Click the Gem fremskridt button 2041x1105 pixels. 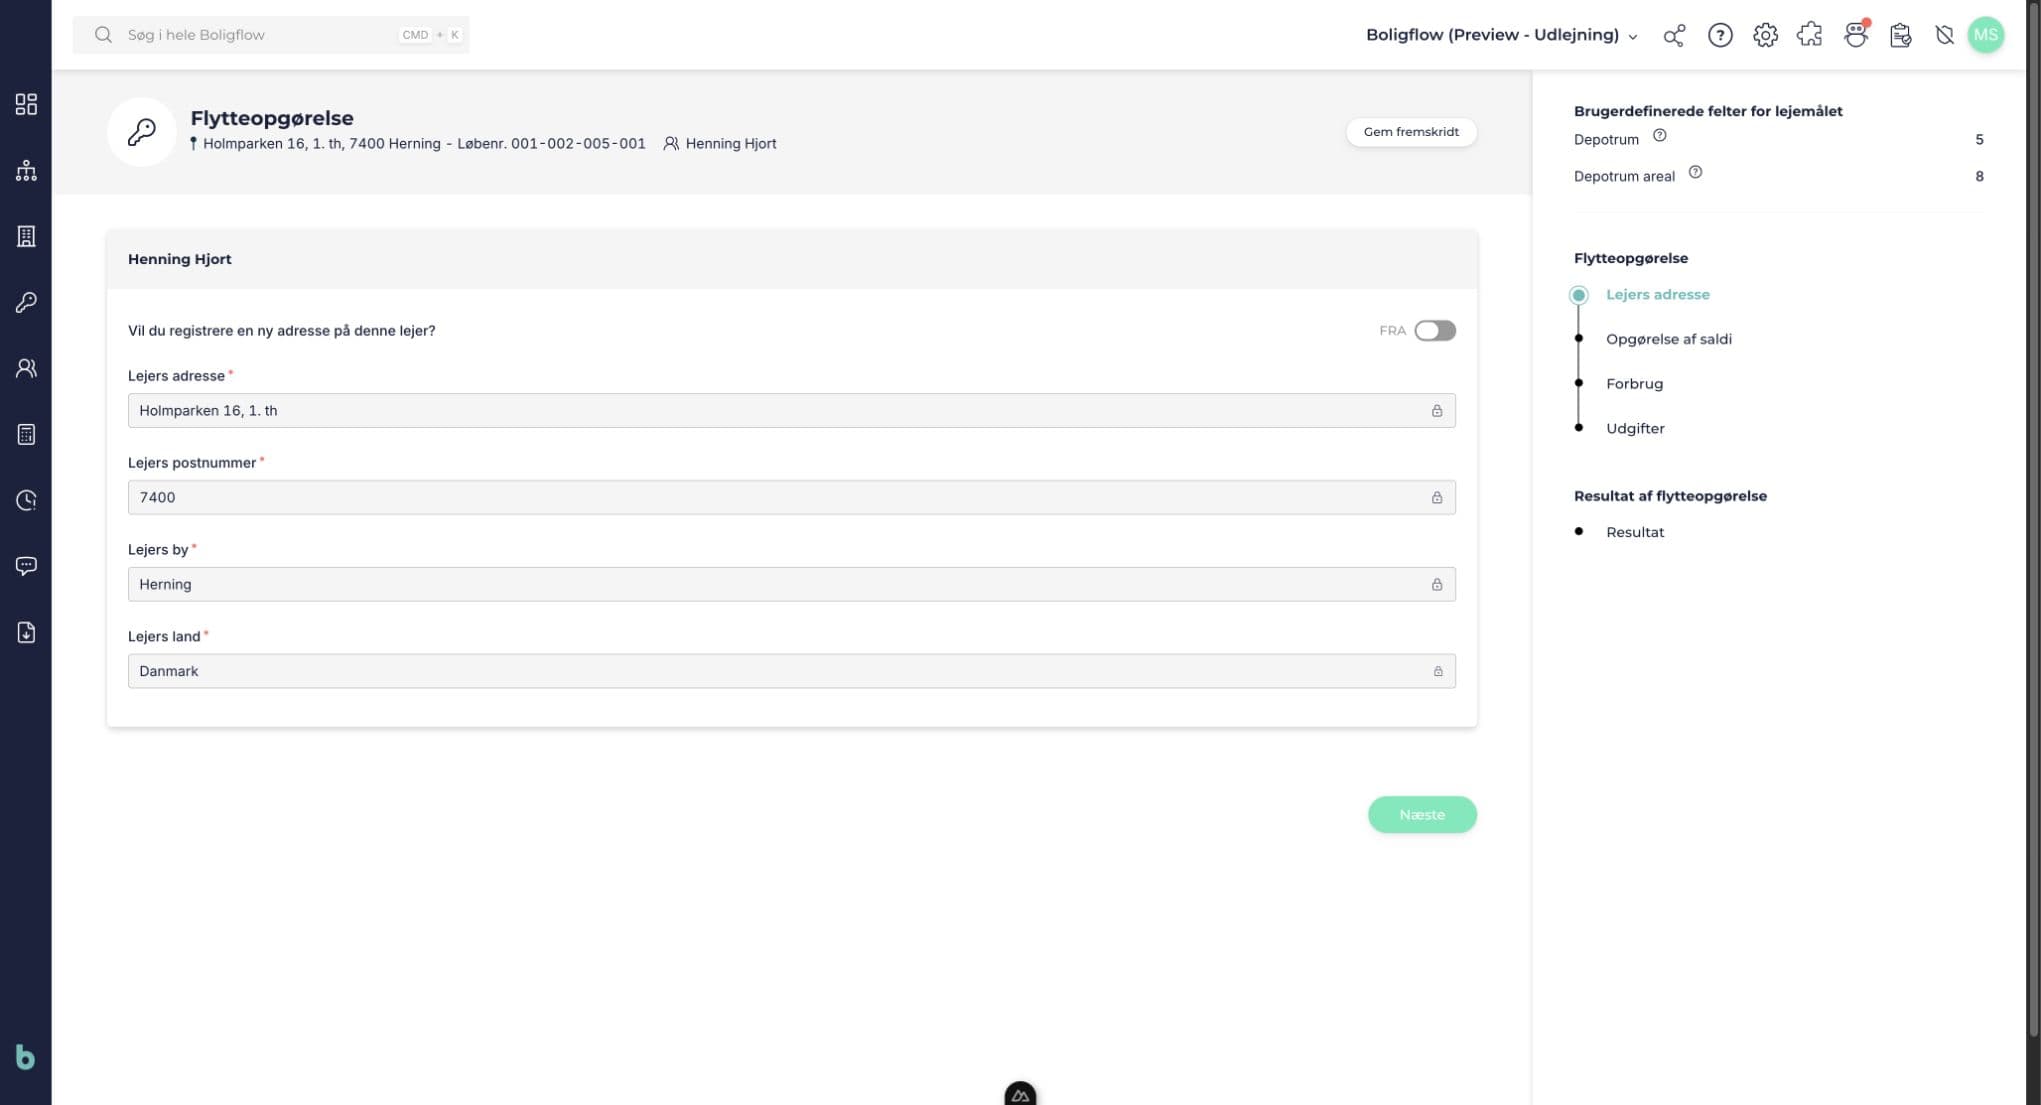(1411, 132)
